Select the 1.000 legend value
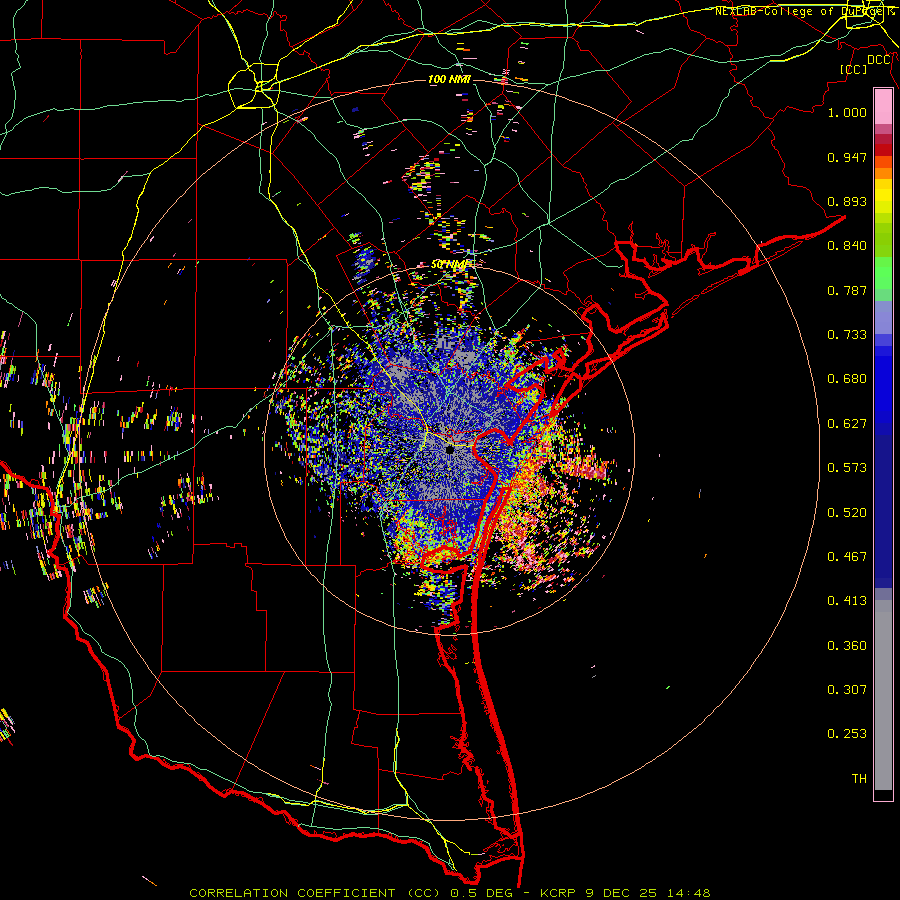 (847, 112)
